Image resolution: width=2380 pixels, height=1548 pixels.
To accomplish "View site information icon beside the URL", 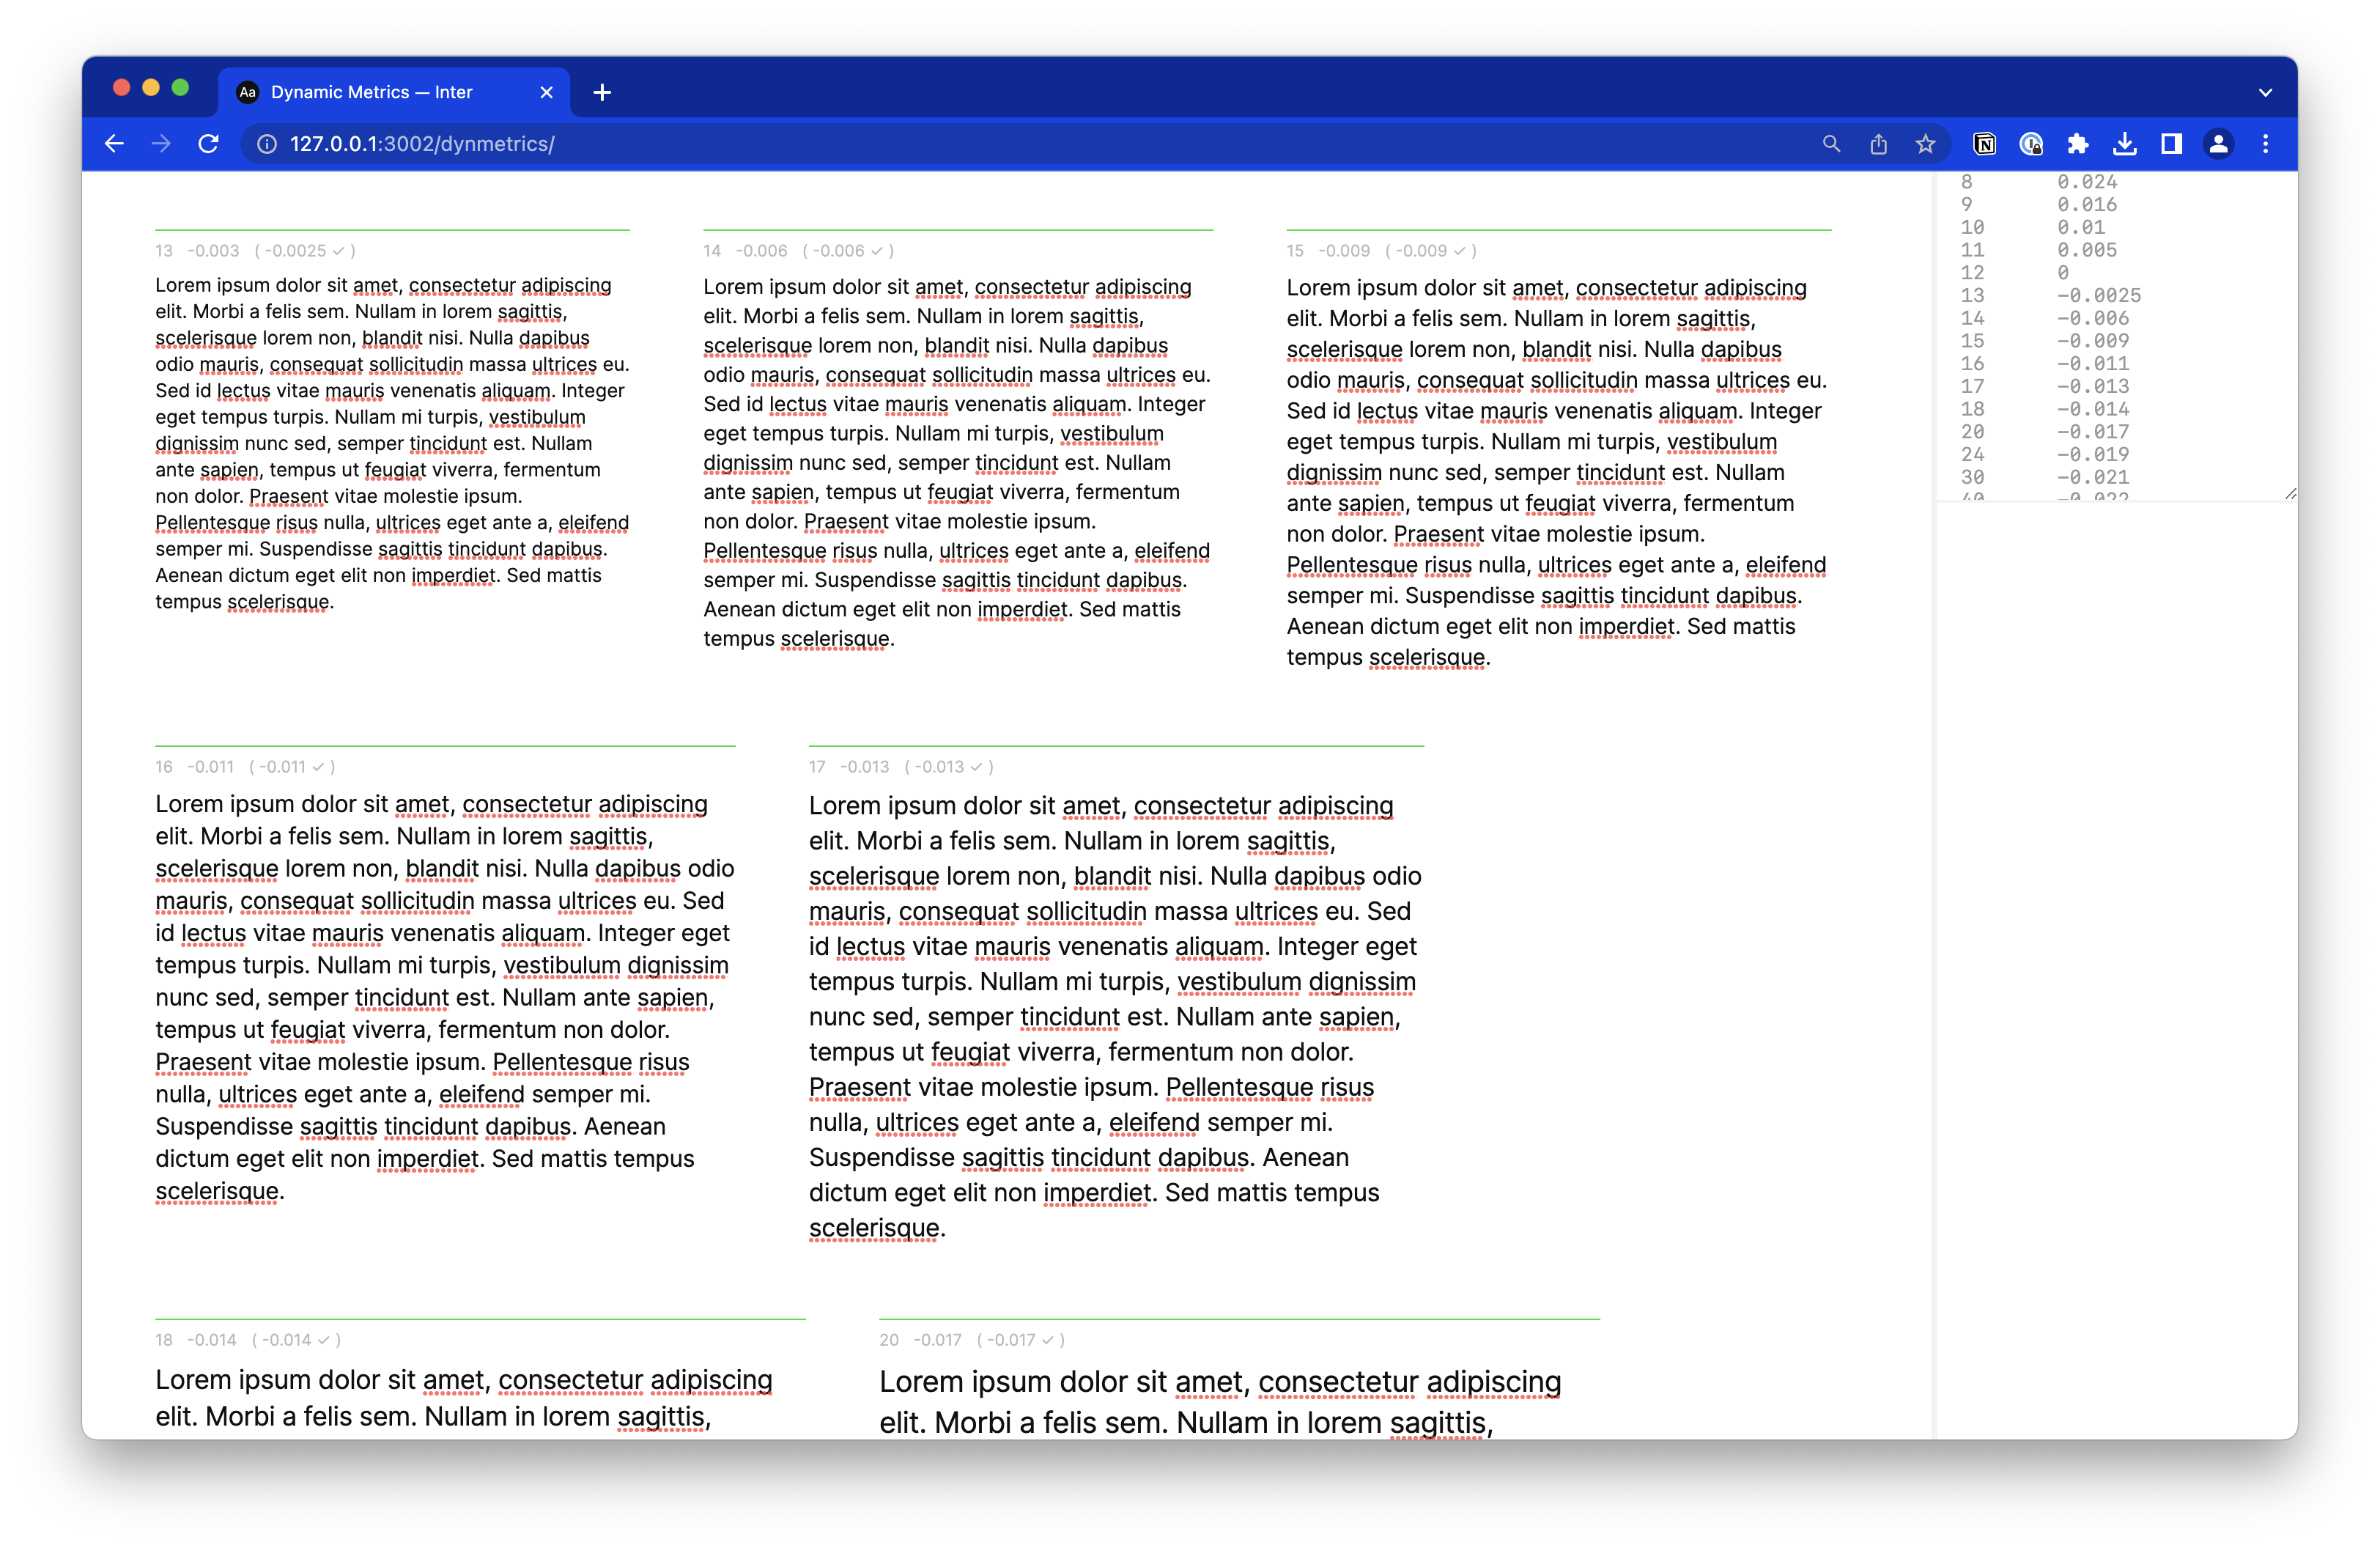I will [x=267, y=144].
